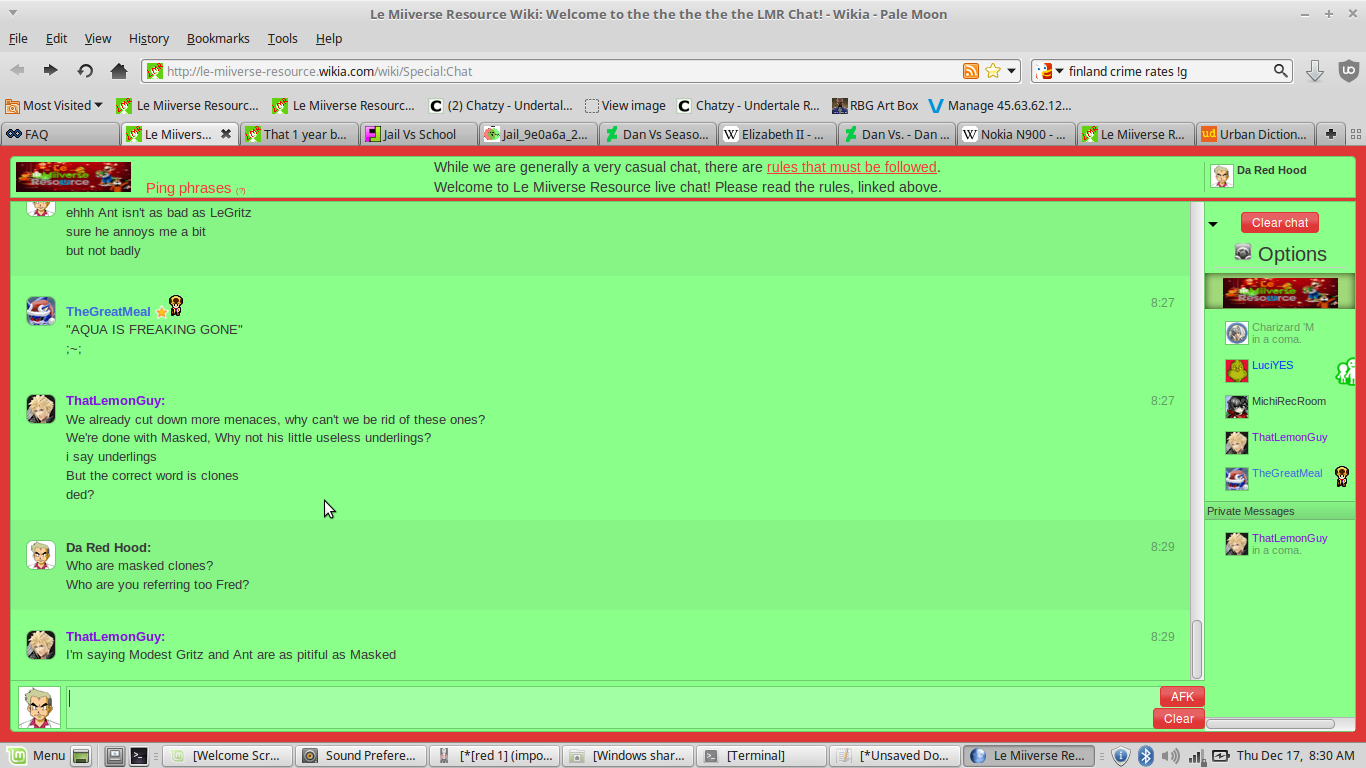1366x768 pixels.
Task: Open the volume tray icon
Action: tap(1171, 756)
